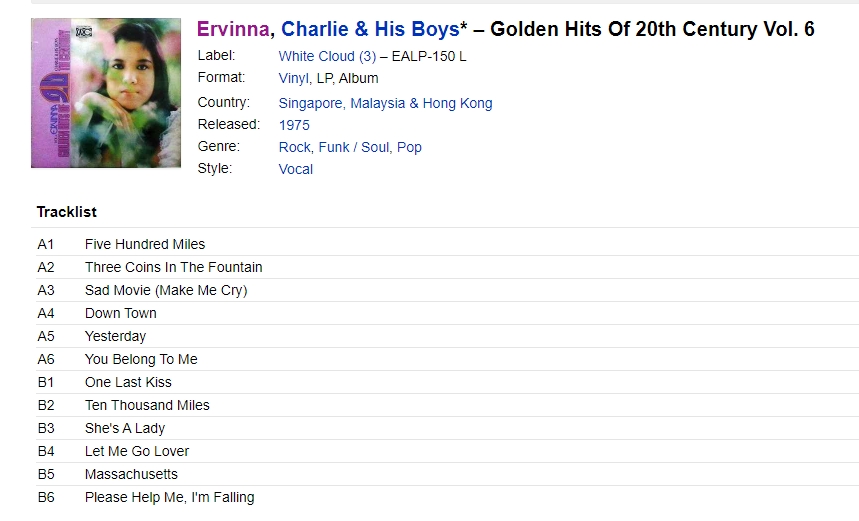
Task: Open Charlie & His Boys artist page
Action: click(x=370, y=29)
